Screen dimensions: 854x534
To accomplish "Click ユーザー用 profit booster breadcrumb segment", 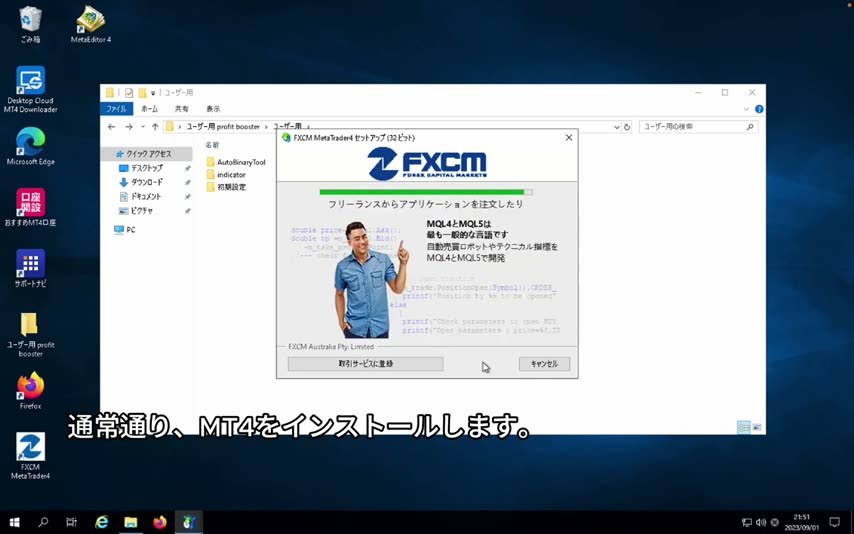I will pyautogui.click(x=223, y=126).
